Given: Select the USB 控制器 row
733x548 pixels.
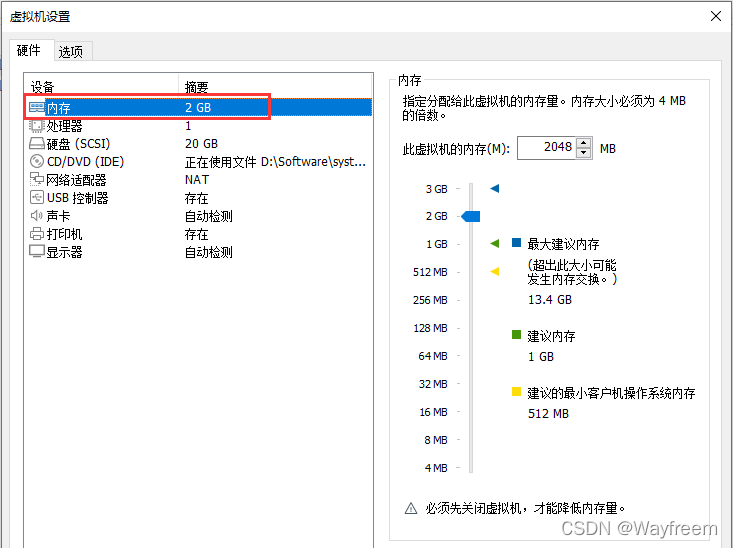Looking at the screenshot, I should point(198,198).
